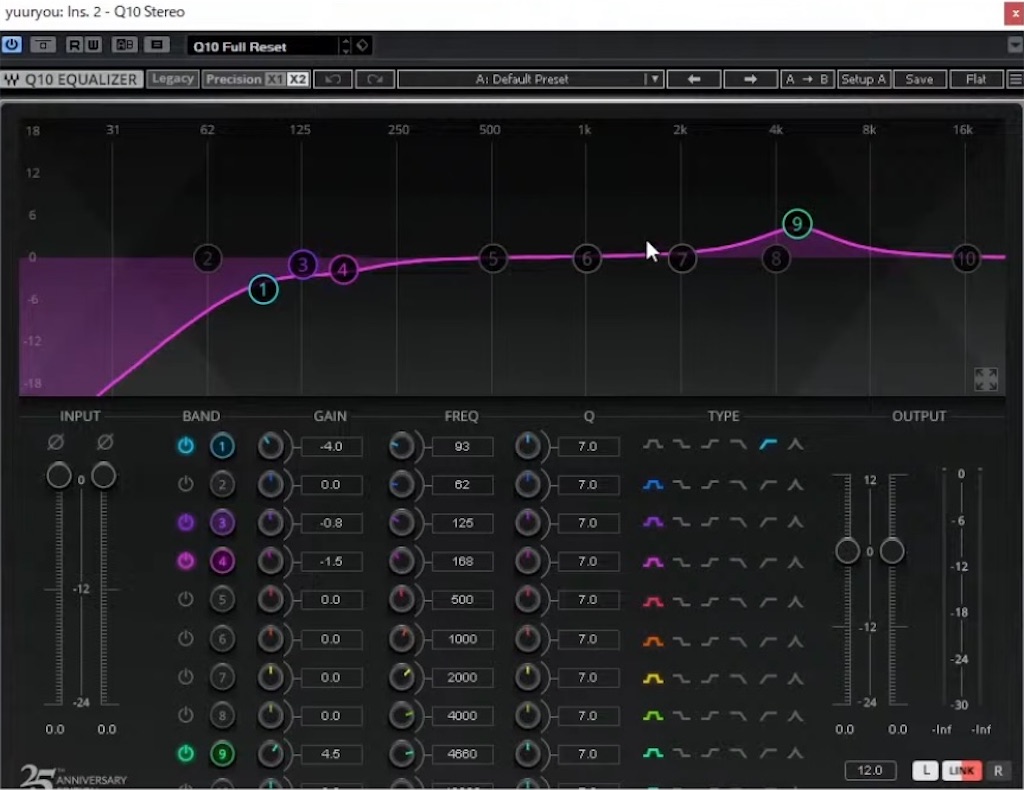Enable band 6 power button
Screen dimensions: 1024x790
click(x=186, y=639)
